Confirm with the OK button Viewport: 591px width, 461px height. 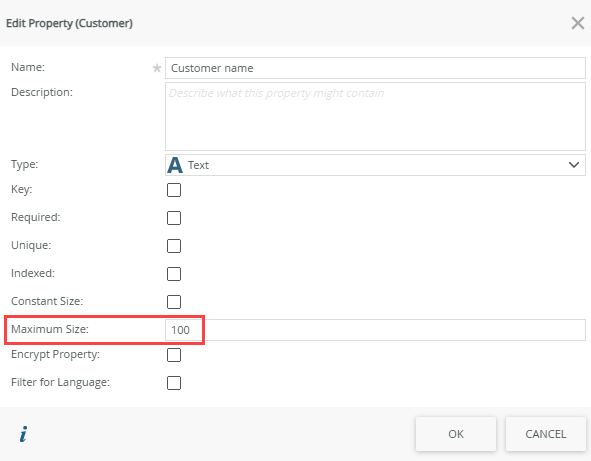[456, 434]
